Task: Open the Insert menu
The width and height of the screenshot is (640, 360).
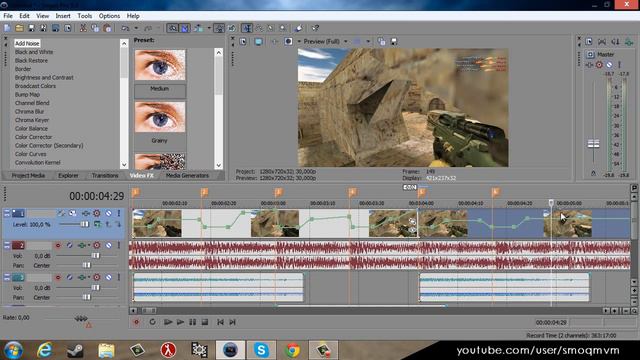Action: point(63,16)
